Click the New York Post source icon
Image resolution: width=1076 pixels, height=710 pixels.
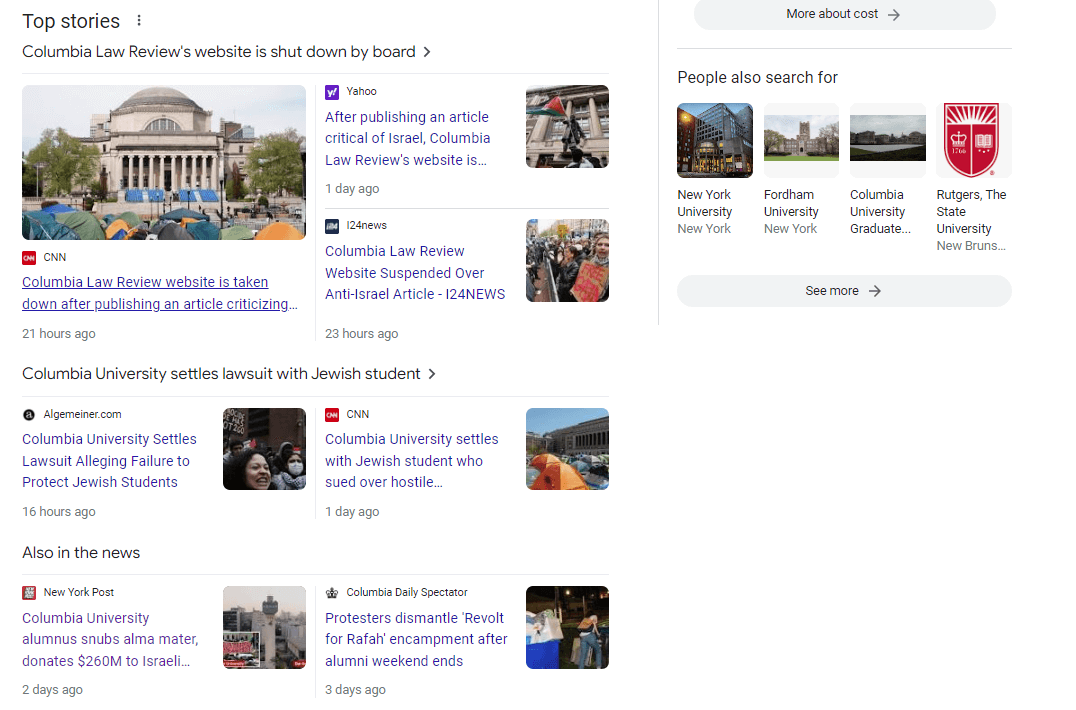coord(30,592)
